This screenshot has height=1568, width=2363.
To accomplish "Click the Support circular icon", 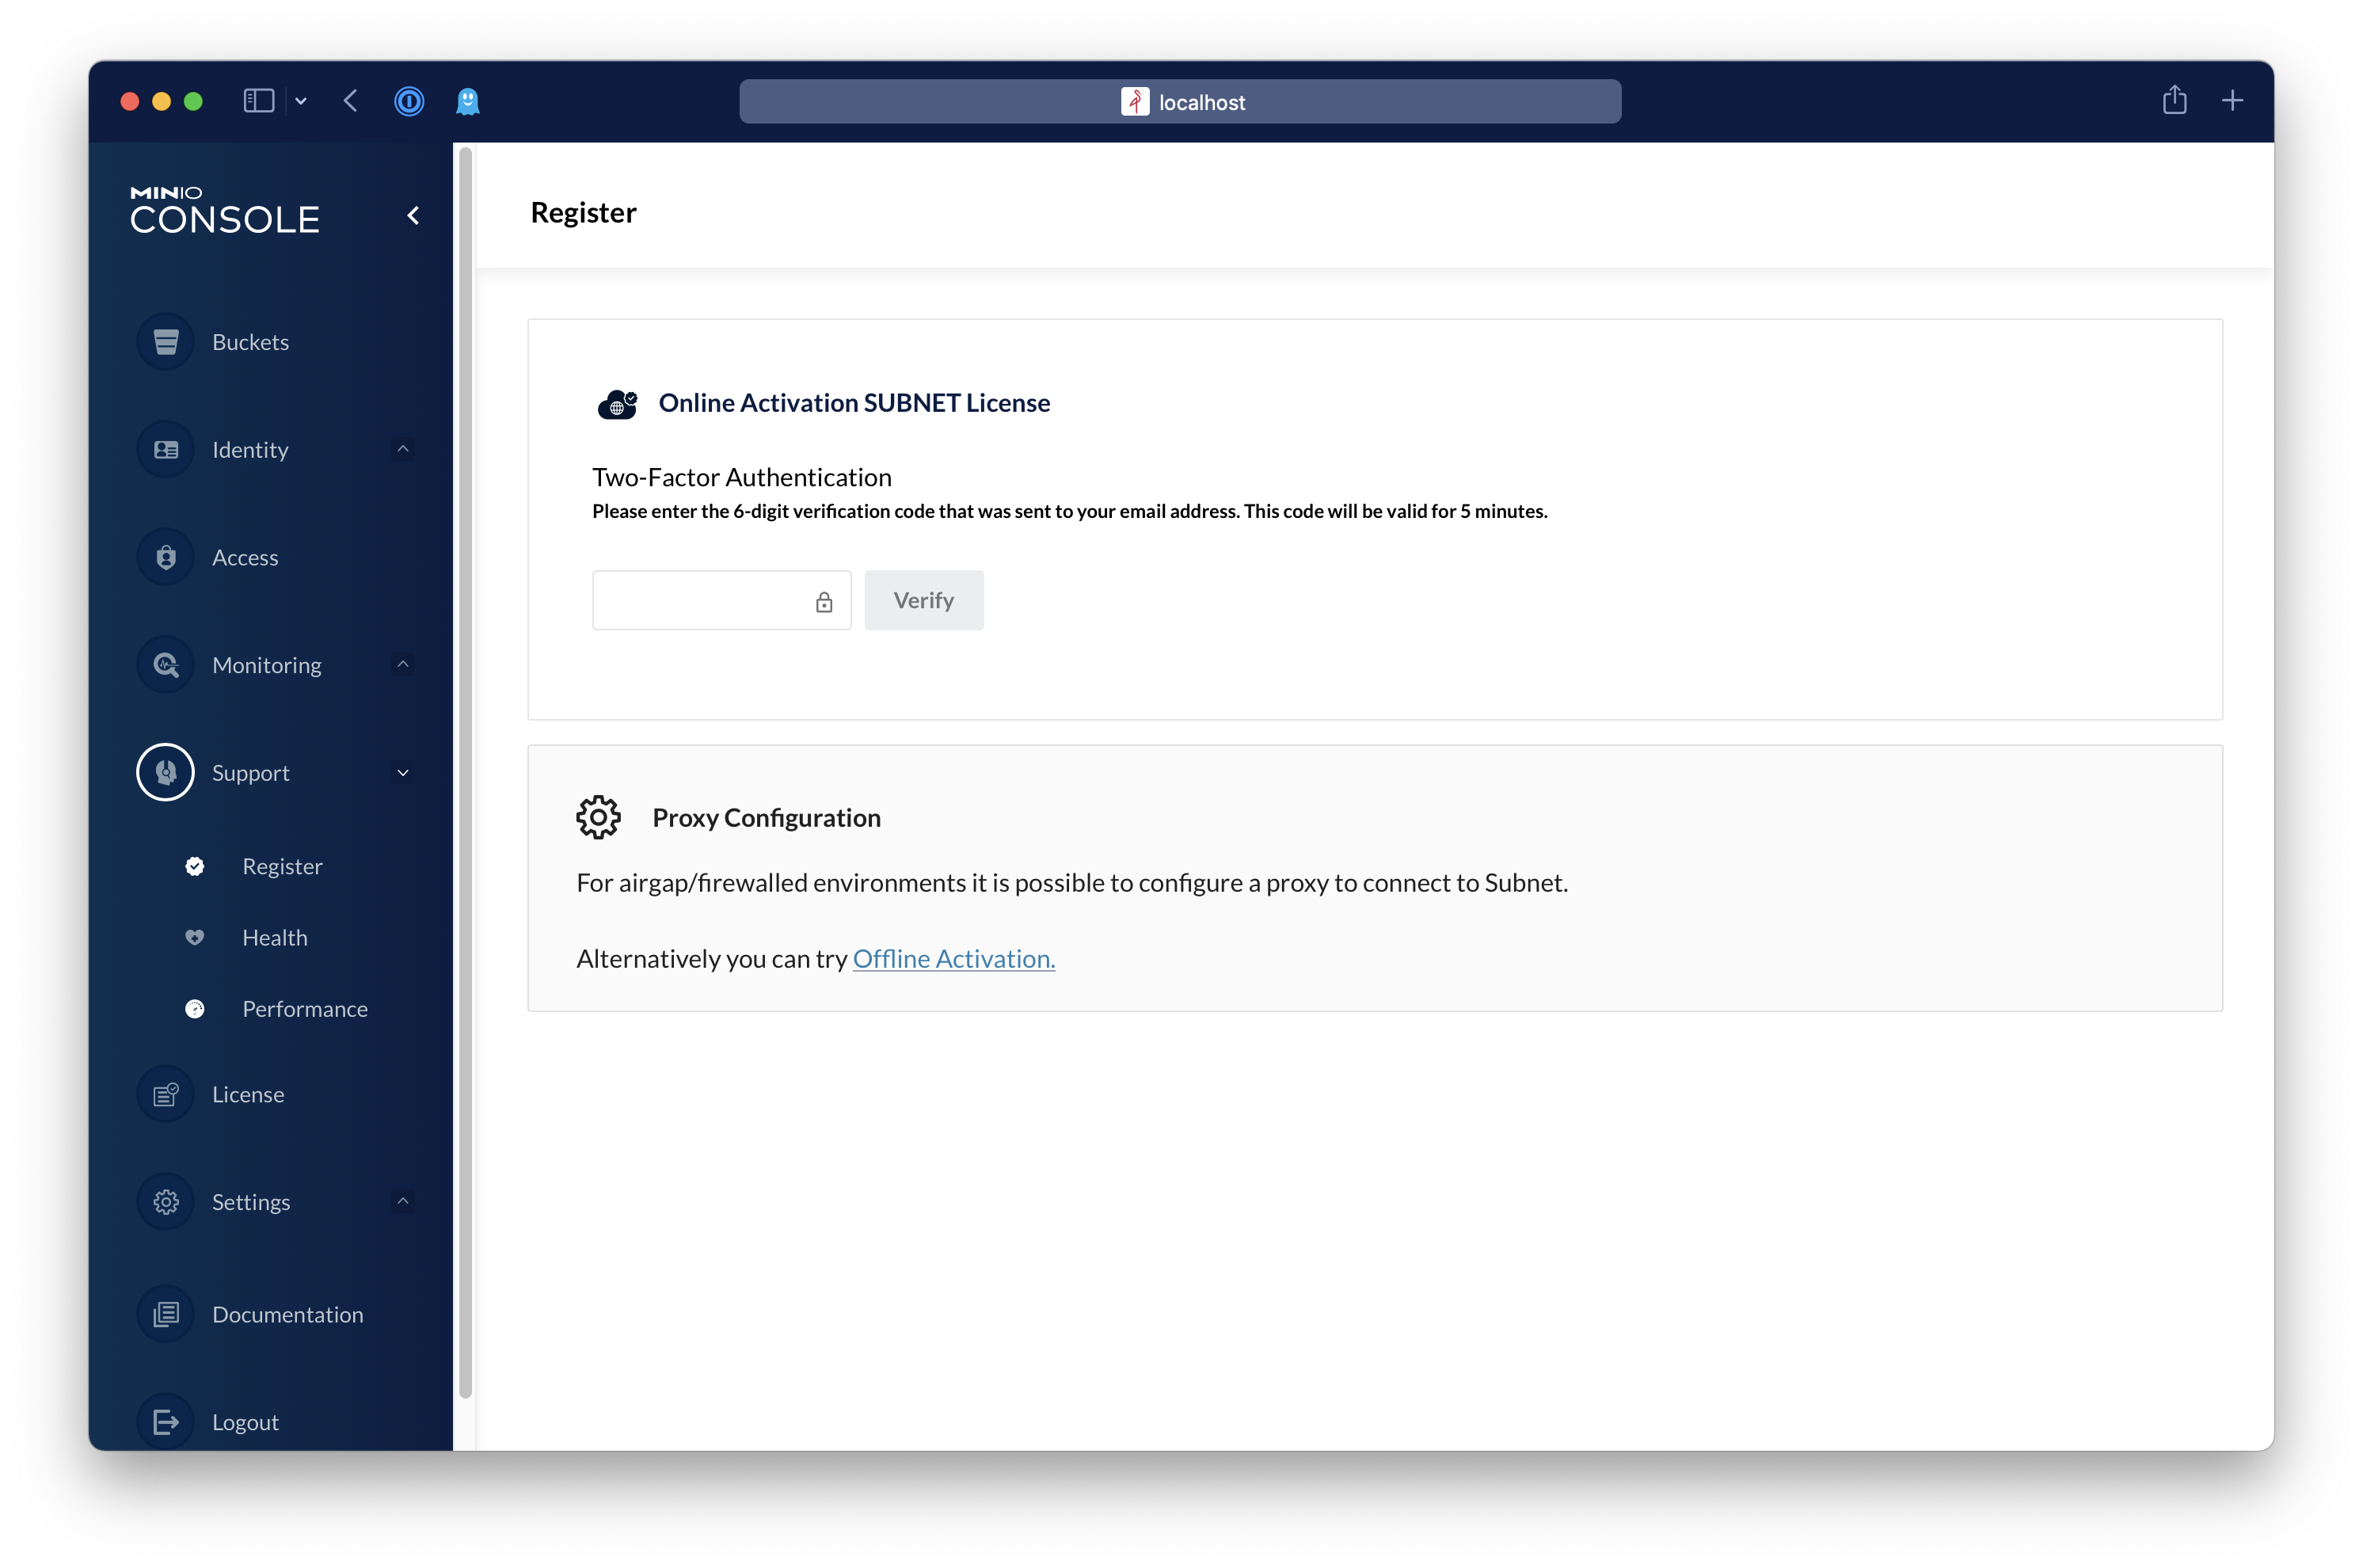I will [x=166, y=773].
